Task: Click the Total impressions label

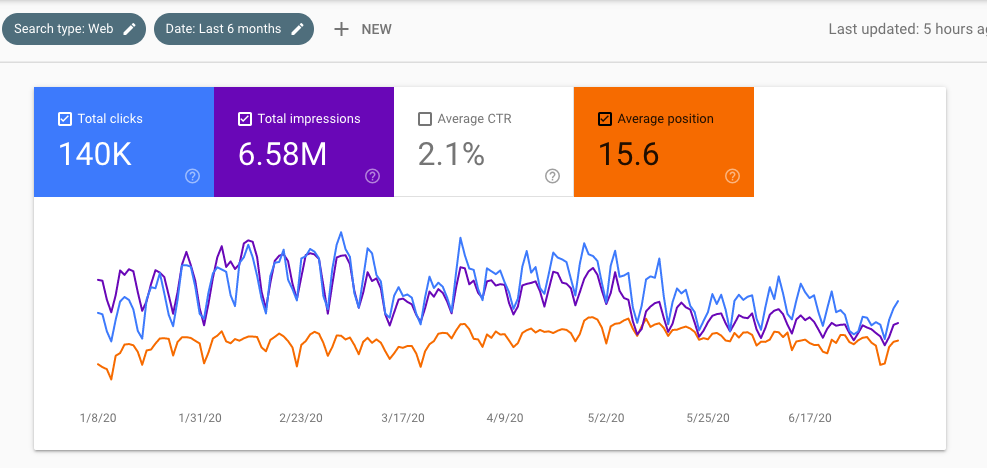Action: pyautogui.click(x=309, y=119)
